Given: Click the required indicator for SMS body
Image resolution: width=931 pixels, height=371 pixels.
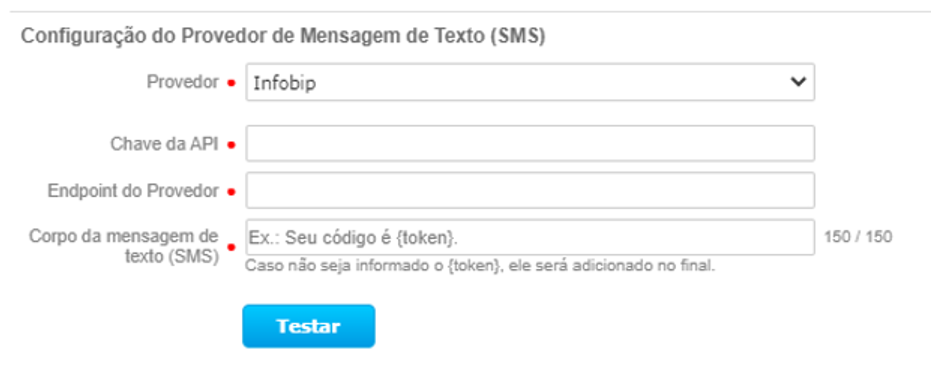Looking at the screenshot, I should click(232, 247).
